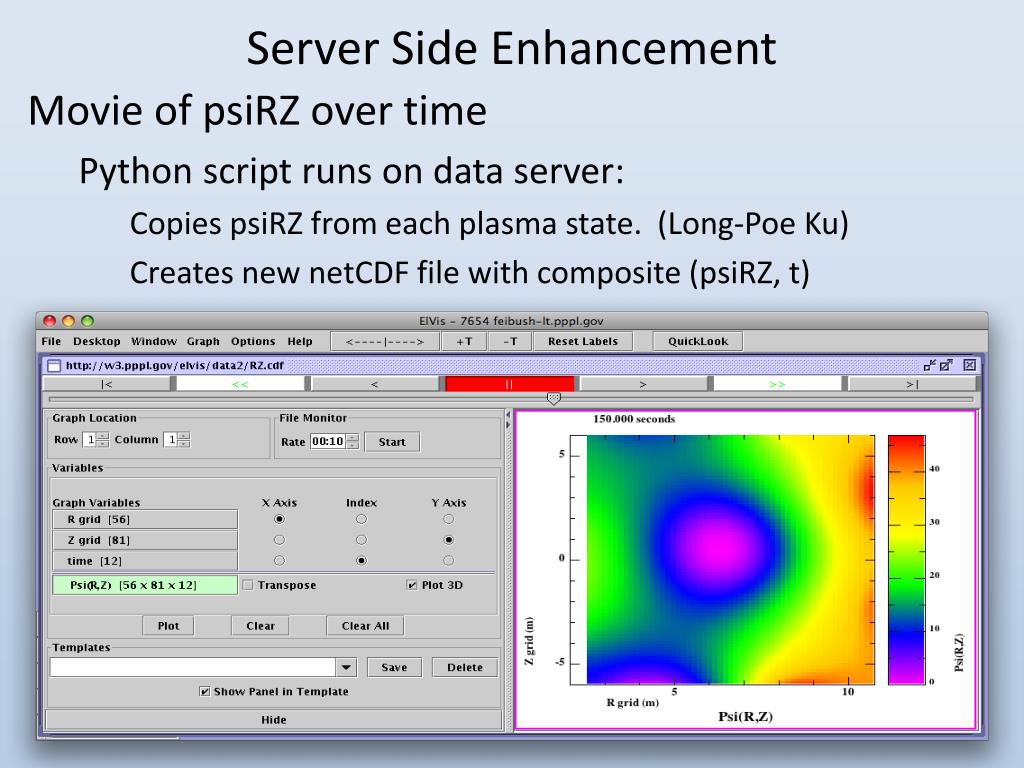Select the R grid [56] variable

click(145, 520)
